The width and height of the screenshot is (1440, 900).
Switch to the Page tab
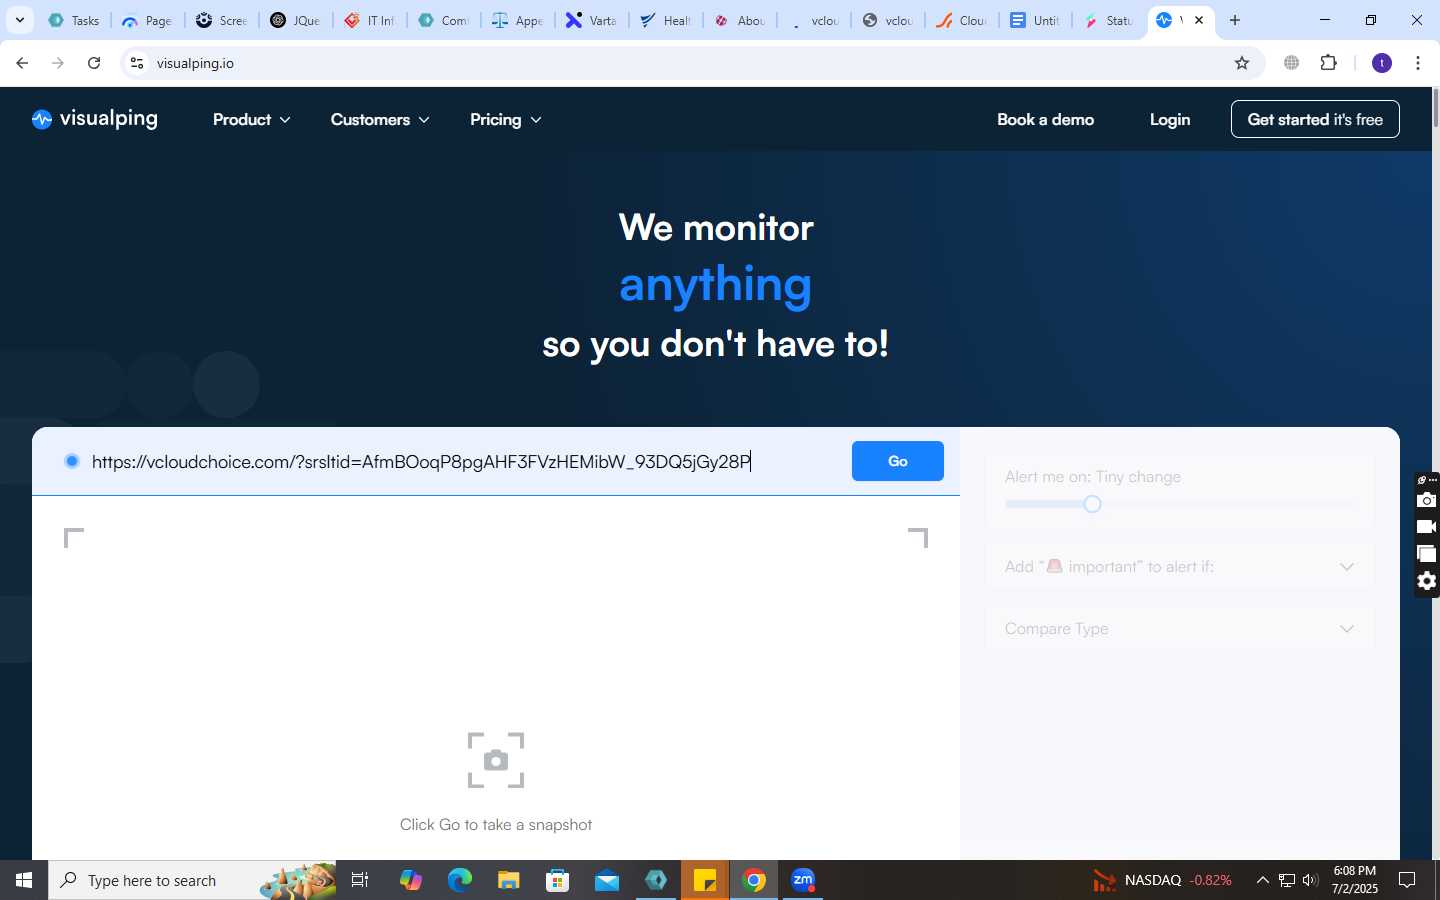click(147, 20)
